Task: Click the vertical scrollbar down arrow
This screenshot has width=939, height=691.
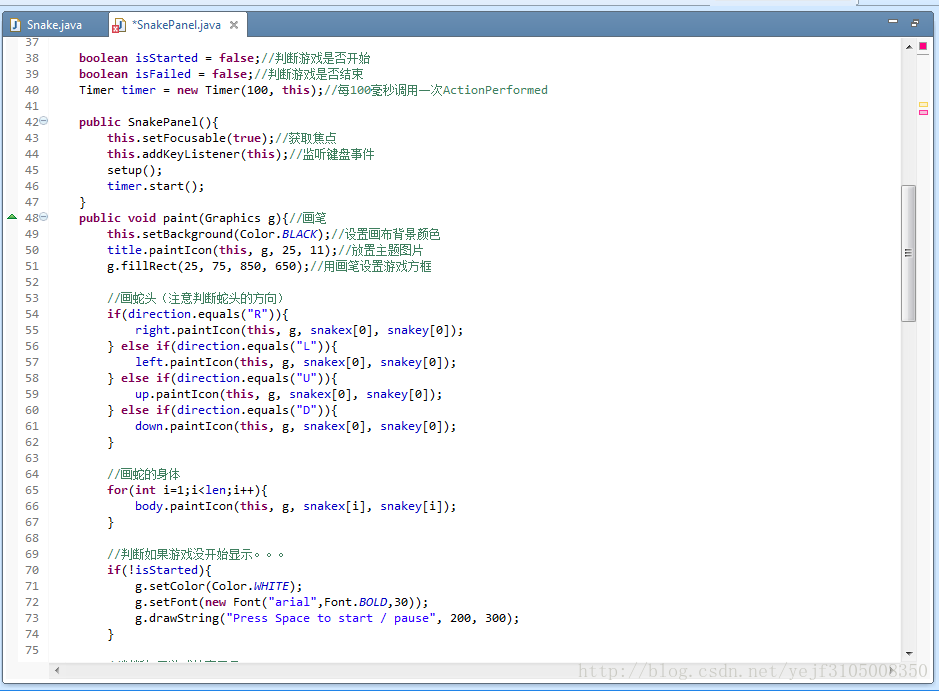Action: pyautogui.click(x=909, y=653)
